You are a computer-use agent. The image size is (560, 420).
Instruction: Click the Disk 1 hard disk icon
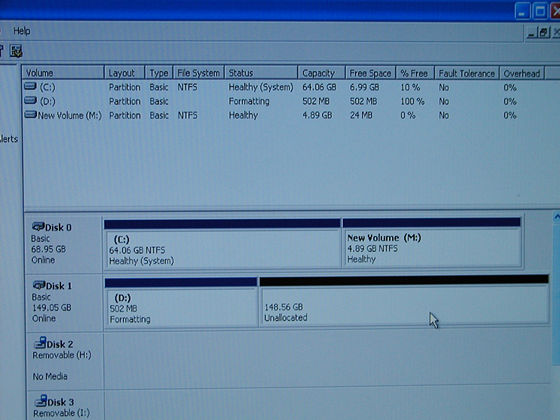coord(39,285)
